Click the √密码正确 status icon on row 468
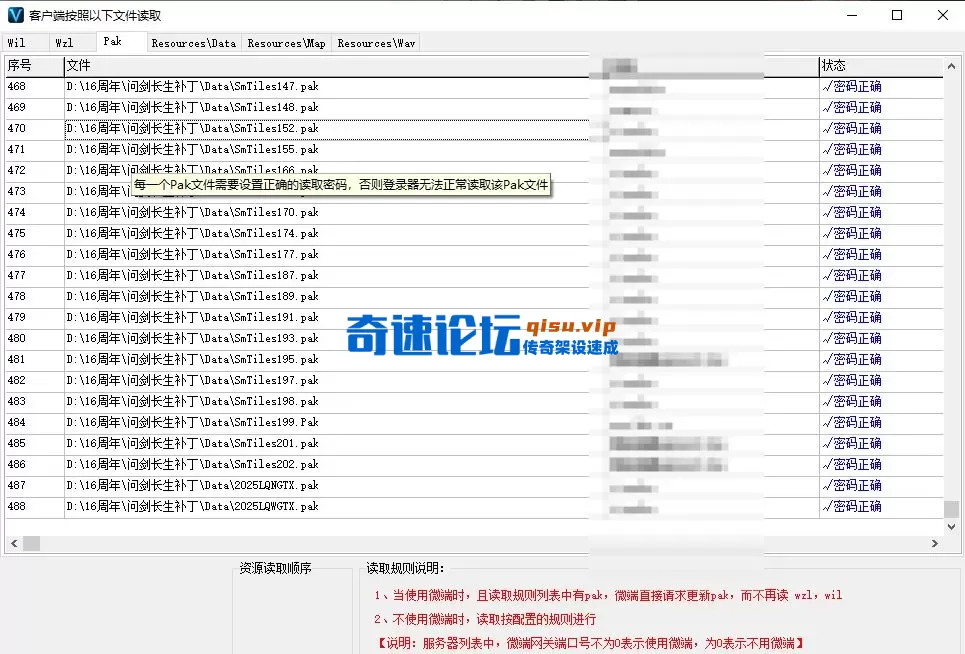965x654 pixels. [x=850, y=86]
